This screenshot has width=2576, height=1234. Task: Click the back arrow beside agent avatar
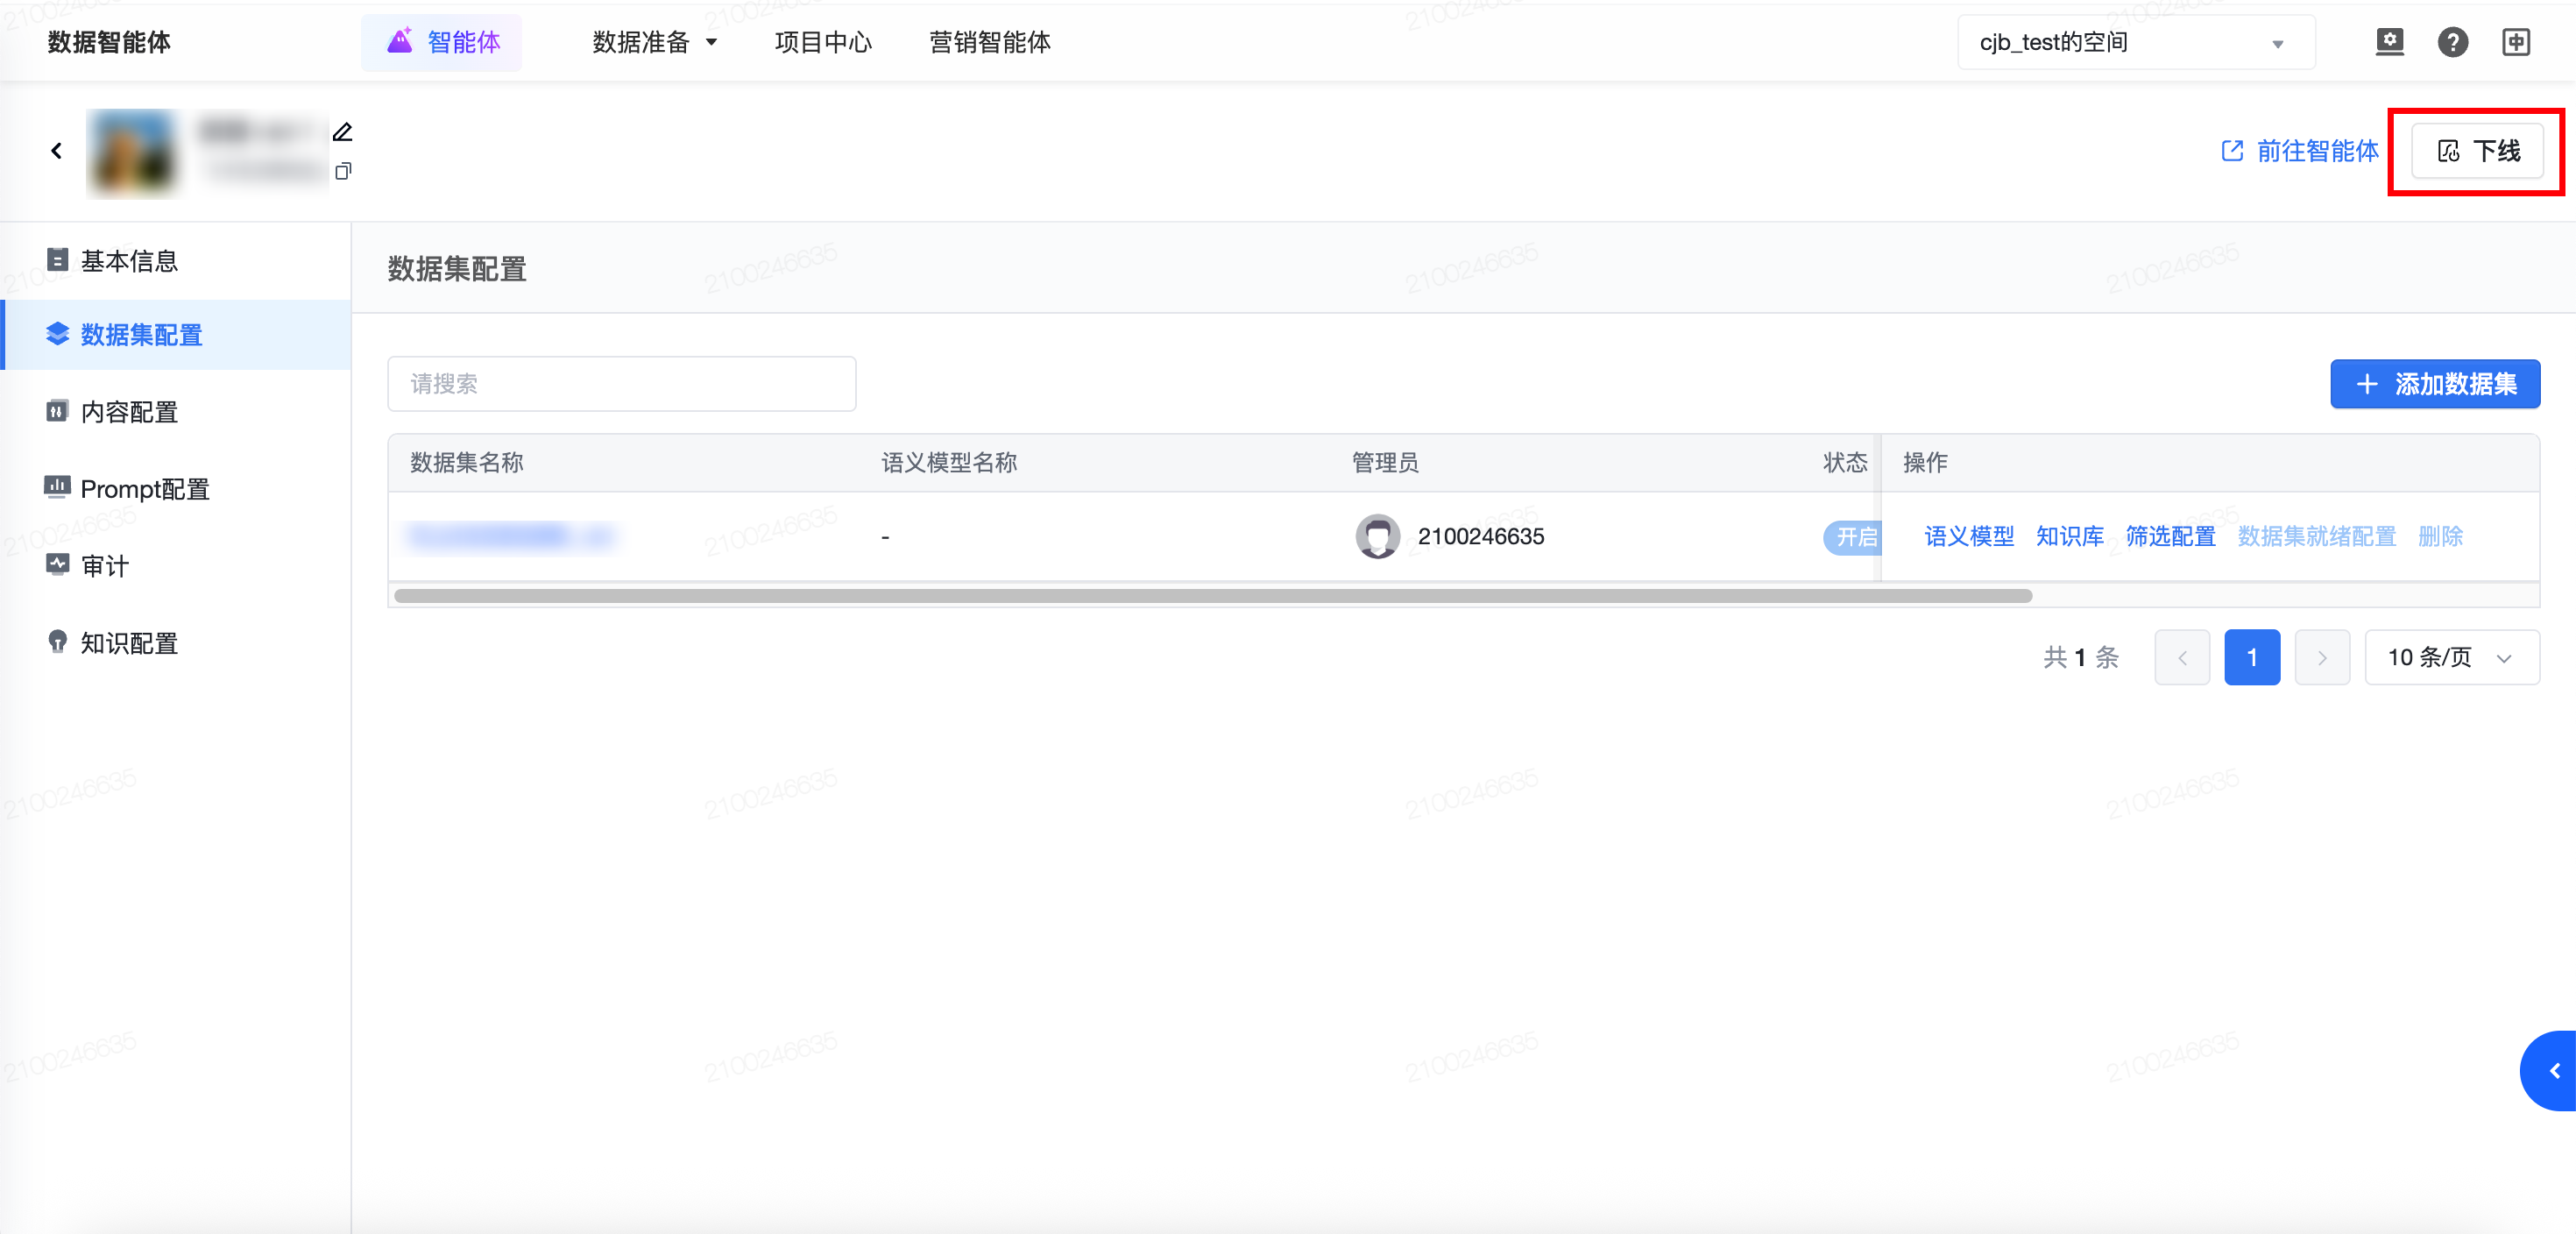(57, 151)
